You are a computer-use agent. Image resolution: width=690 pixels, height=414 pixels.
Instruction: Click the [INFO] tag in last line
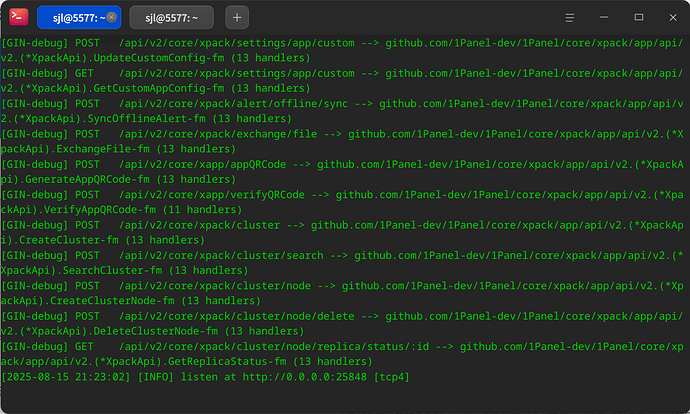point(156,377)
